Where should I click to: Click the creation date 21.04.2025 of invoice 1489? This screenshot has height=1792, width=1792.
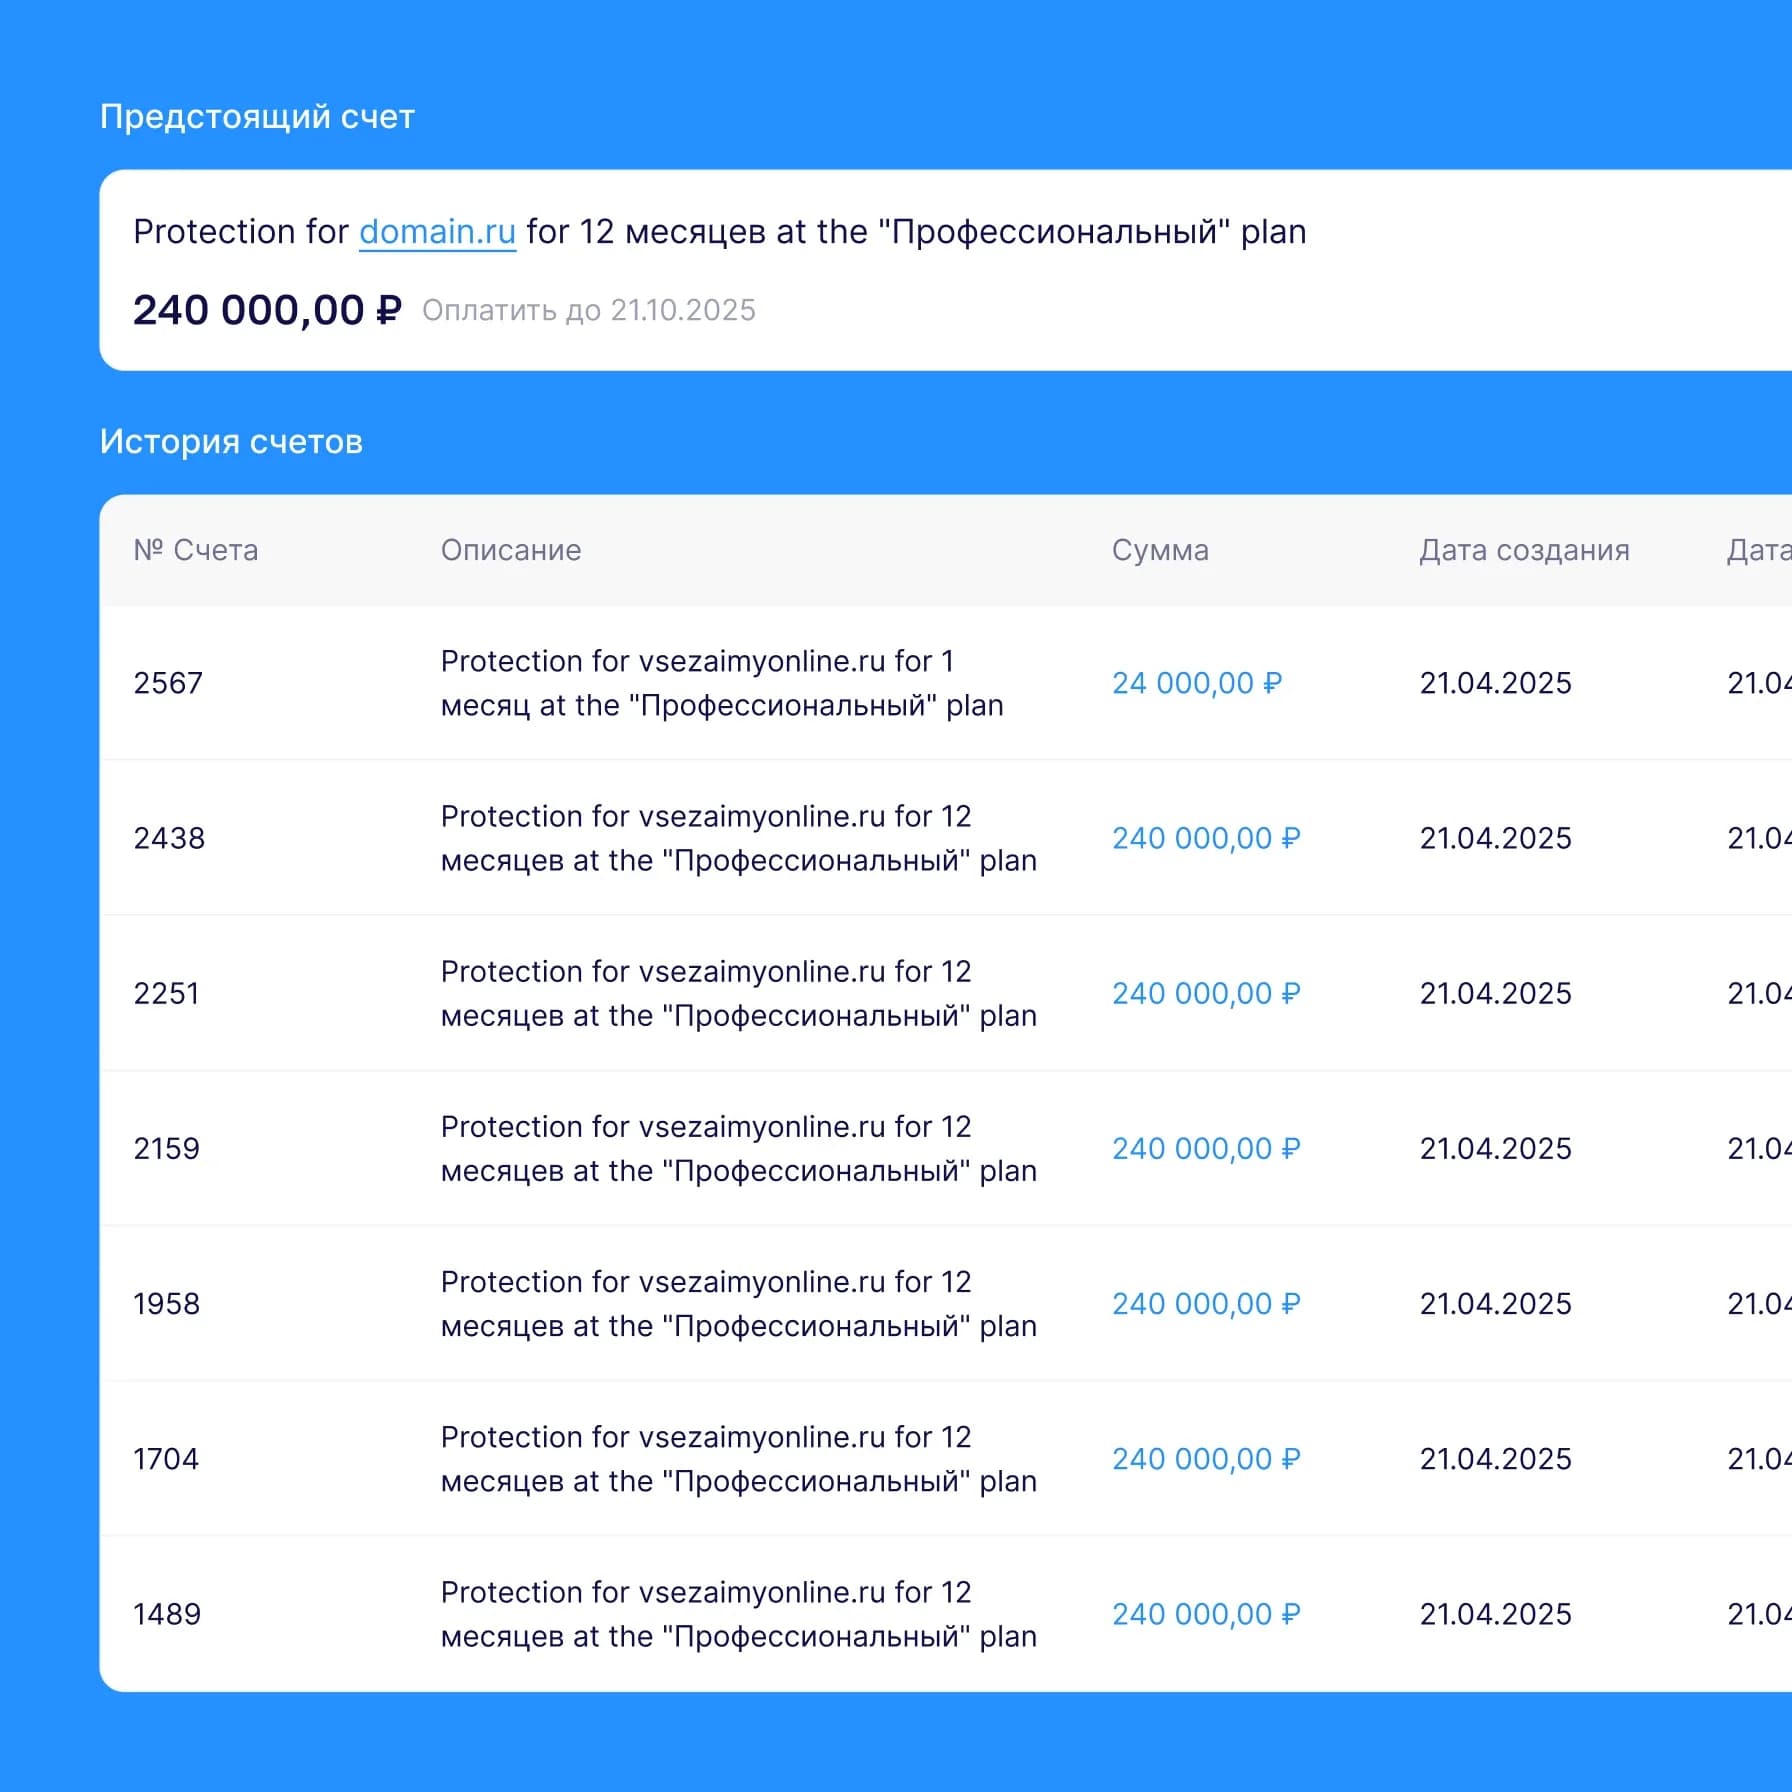pos(1496,1614)
